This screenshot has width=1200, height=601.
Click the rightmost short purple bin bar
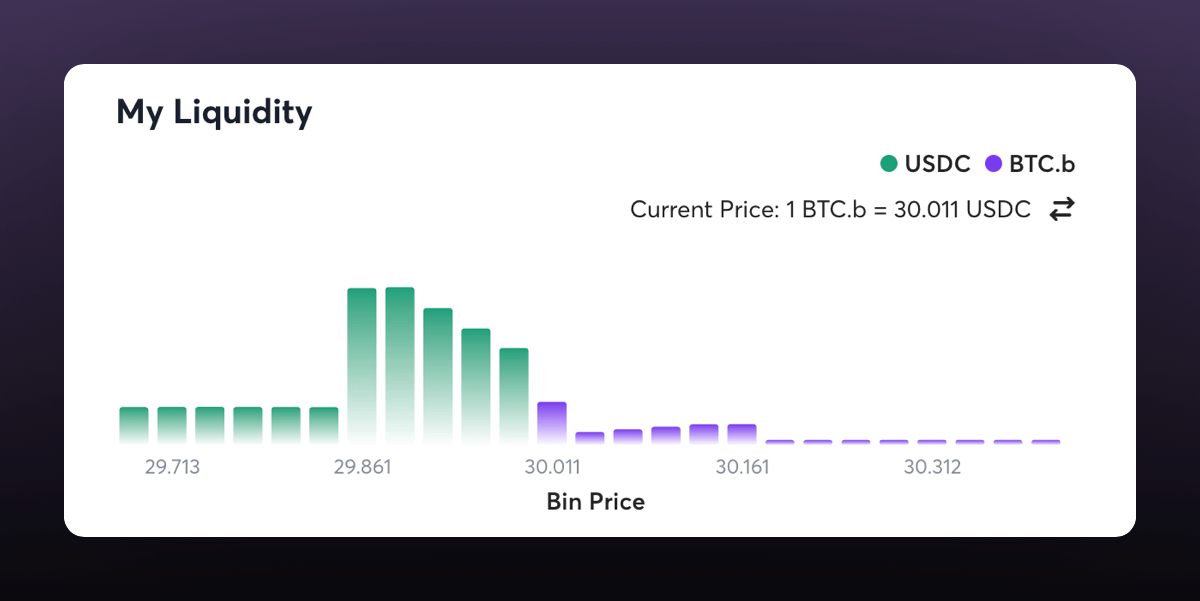[1046, 441]
